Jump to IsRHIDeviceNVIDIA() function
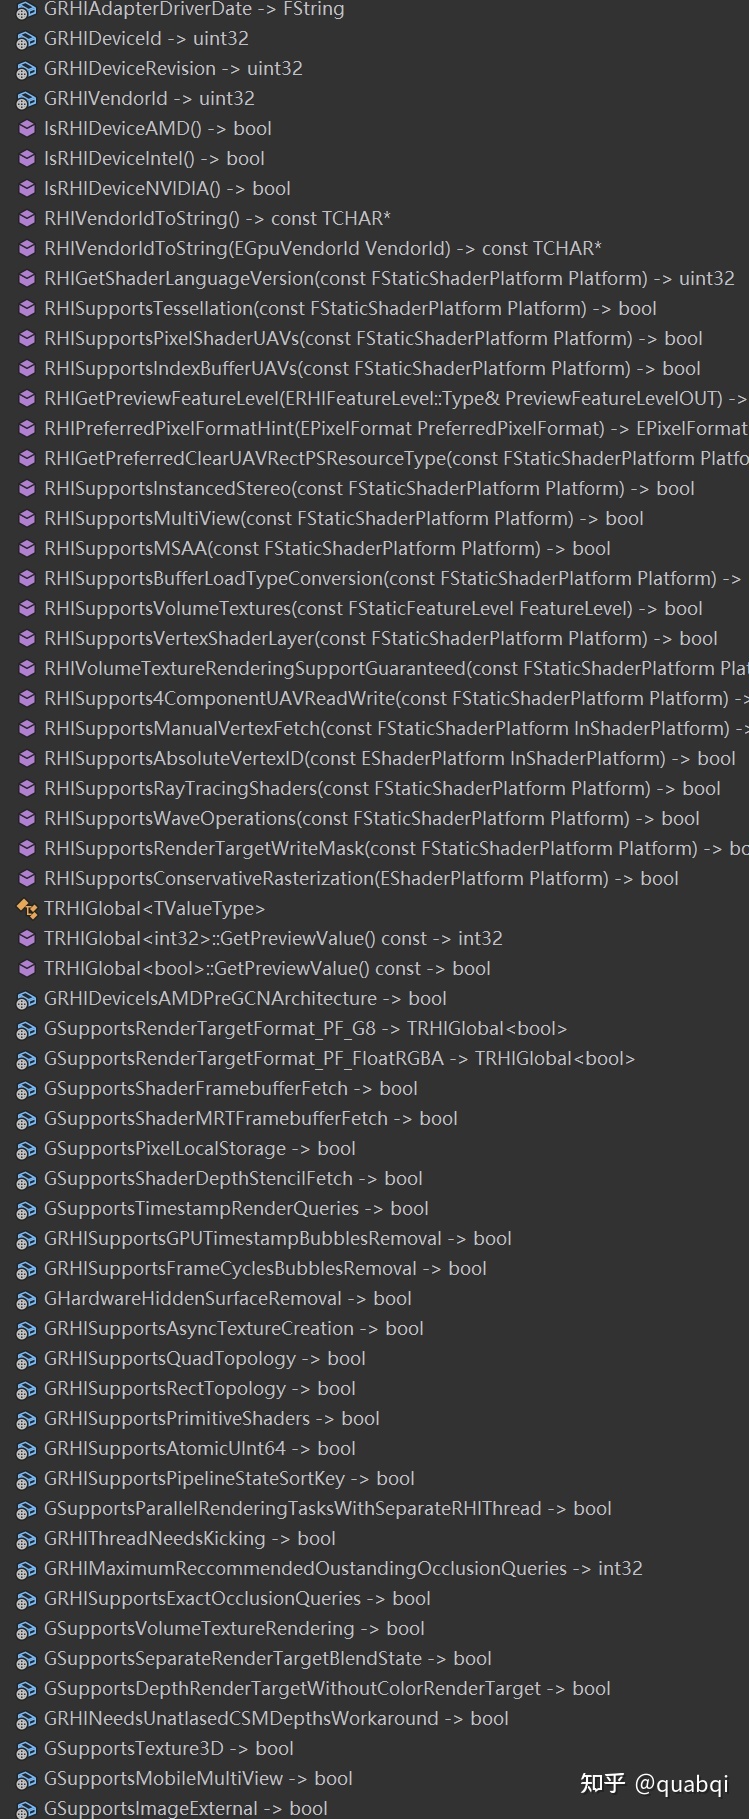Viewport: 749px width, 1819px height. tap(167, 189)
